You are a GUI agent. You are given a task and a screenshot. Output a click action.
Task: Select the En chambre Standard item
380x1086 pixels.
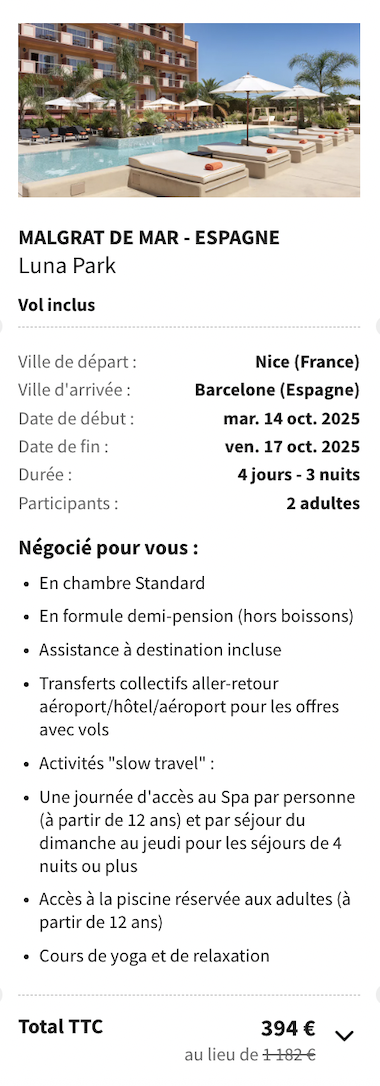tap(122, 583)
